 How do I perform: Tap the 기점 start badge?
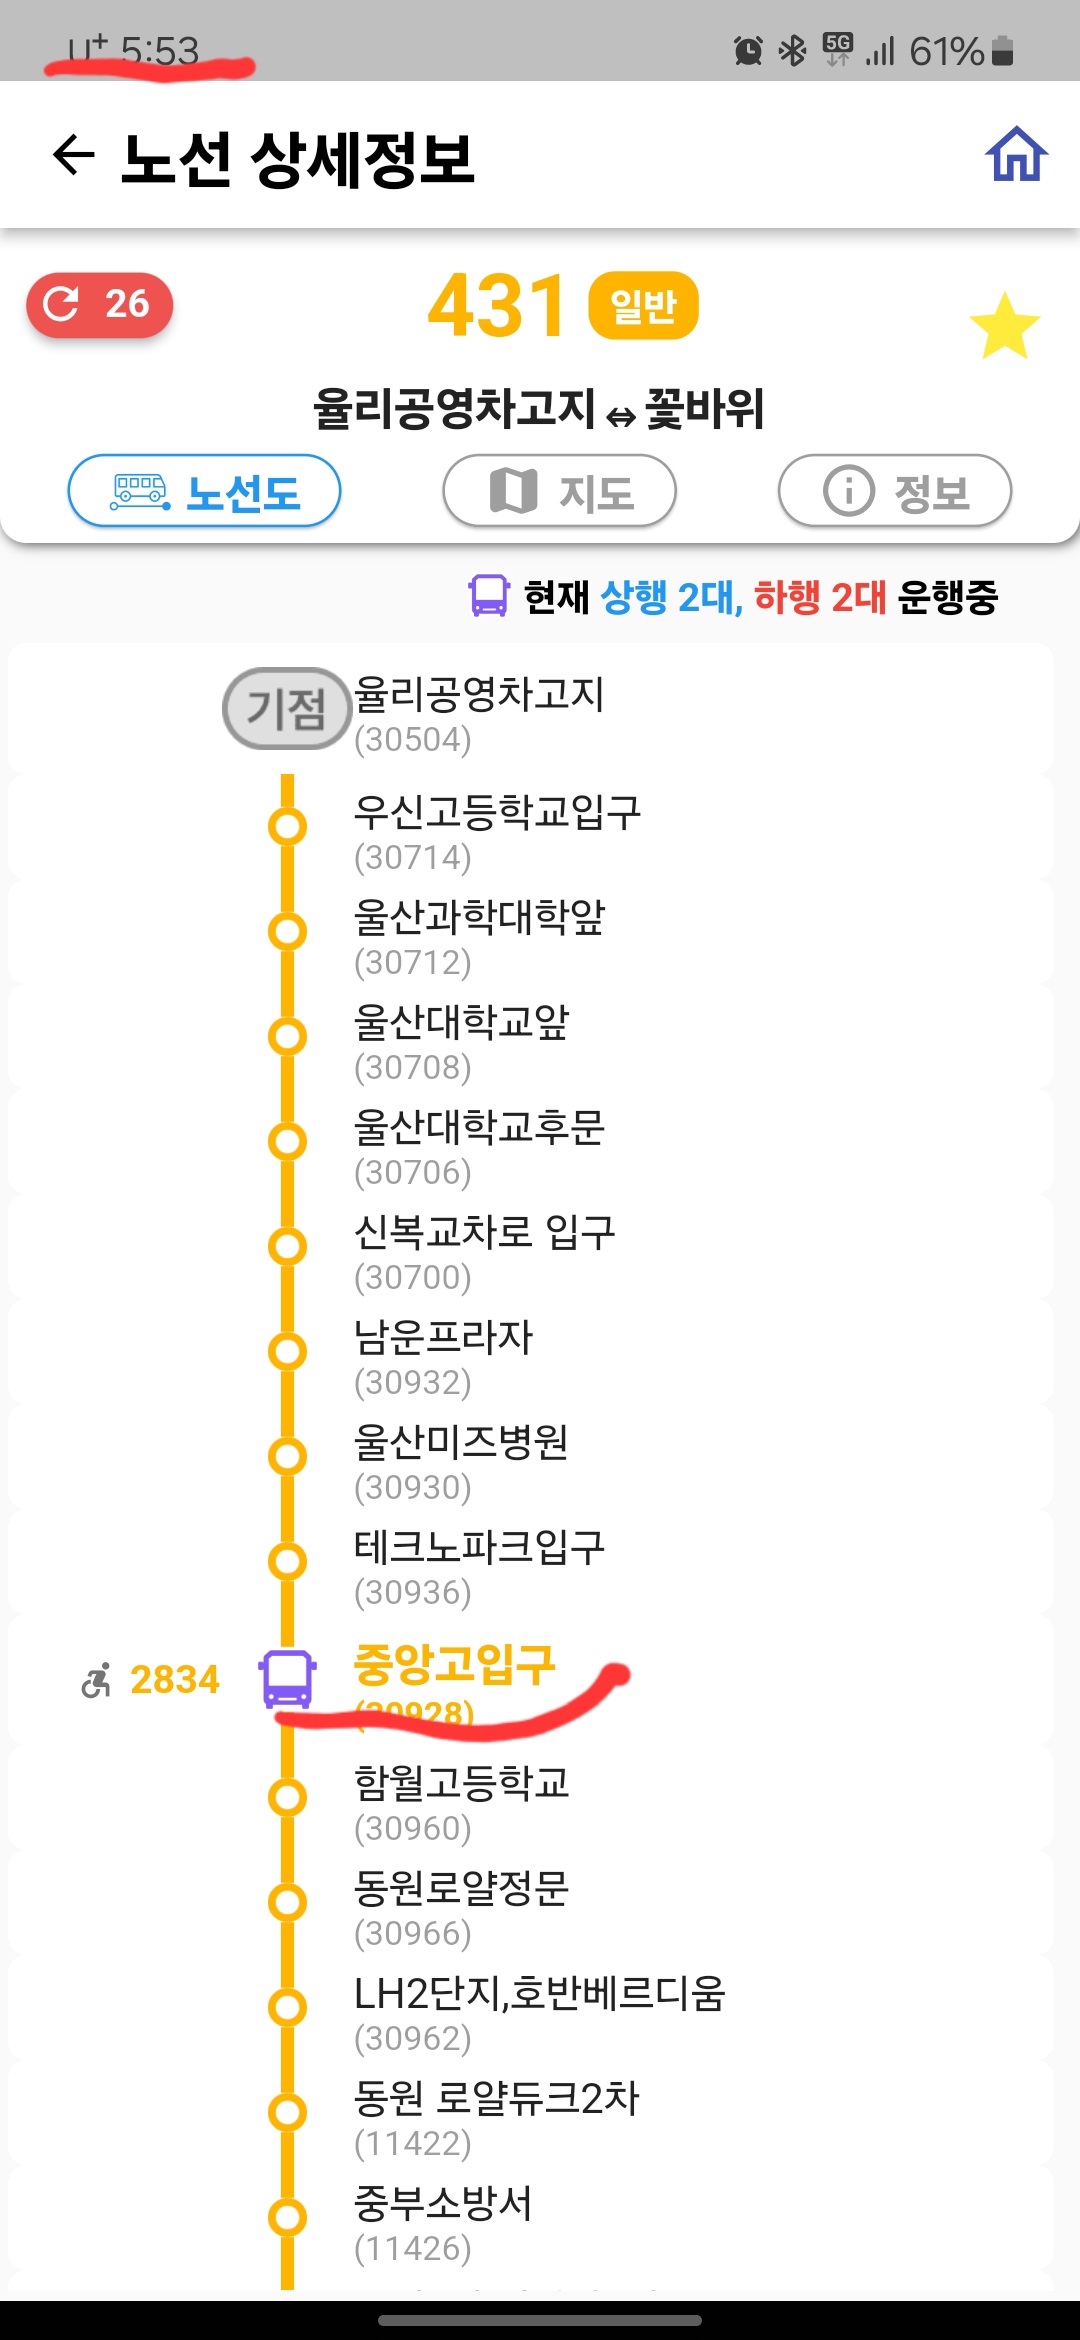(x=286, y=709)
